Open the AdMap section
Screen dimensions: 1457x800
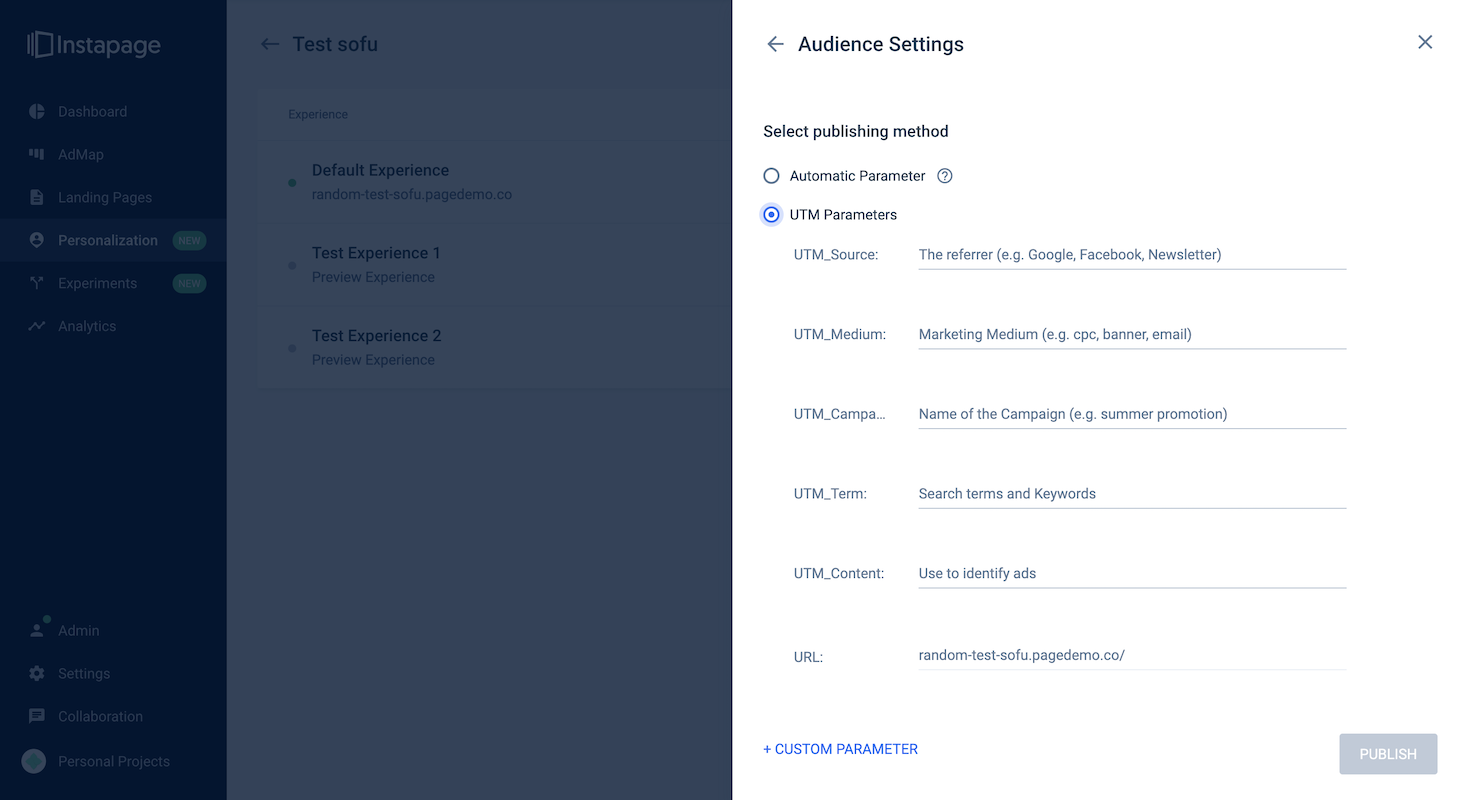click(82, 154)
